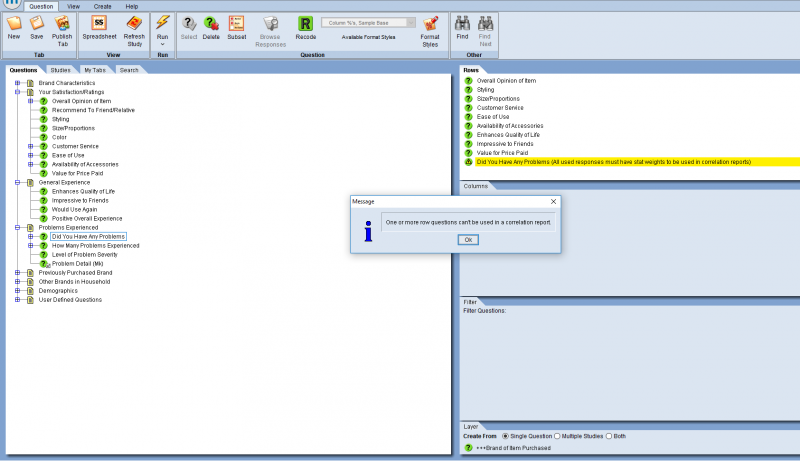The height and width of the screenshot is (461, 800).
Task: Collapse the Problems Experienced node
Action: 17,227
